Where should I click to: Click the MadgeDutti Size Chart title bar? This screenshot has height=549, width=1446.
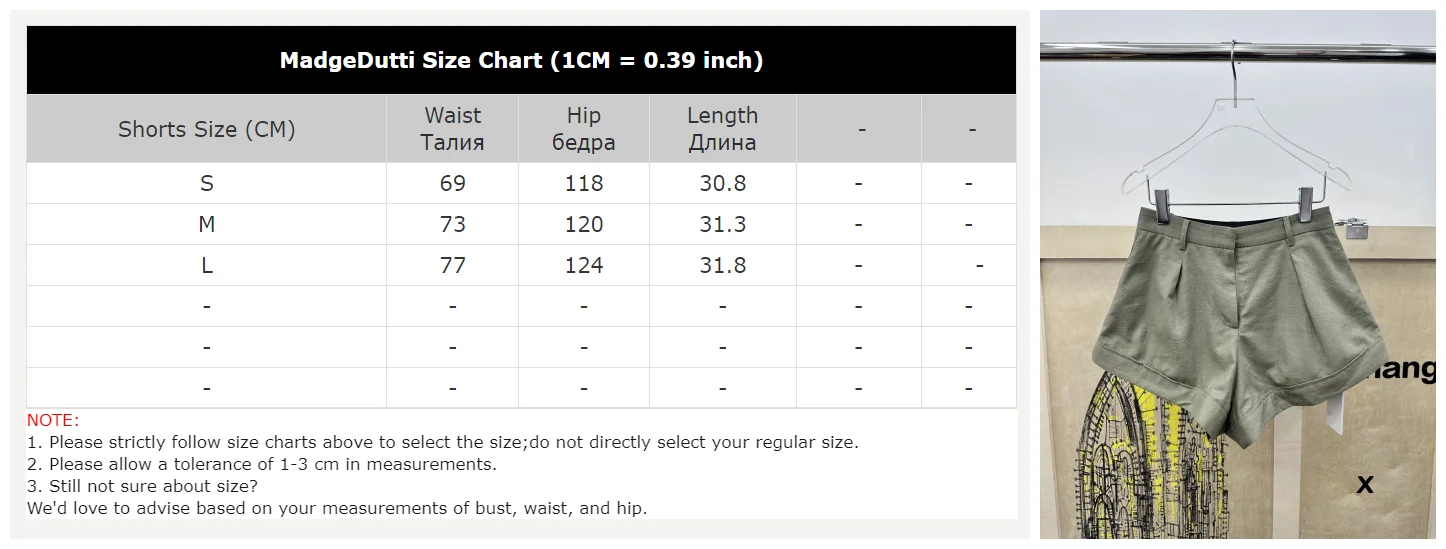521,60
